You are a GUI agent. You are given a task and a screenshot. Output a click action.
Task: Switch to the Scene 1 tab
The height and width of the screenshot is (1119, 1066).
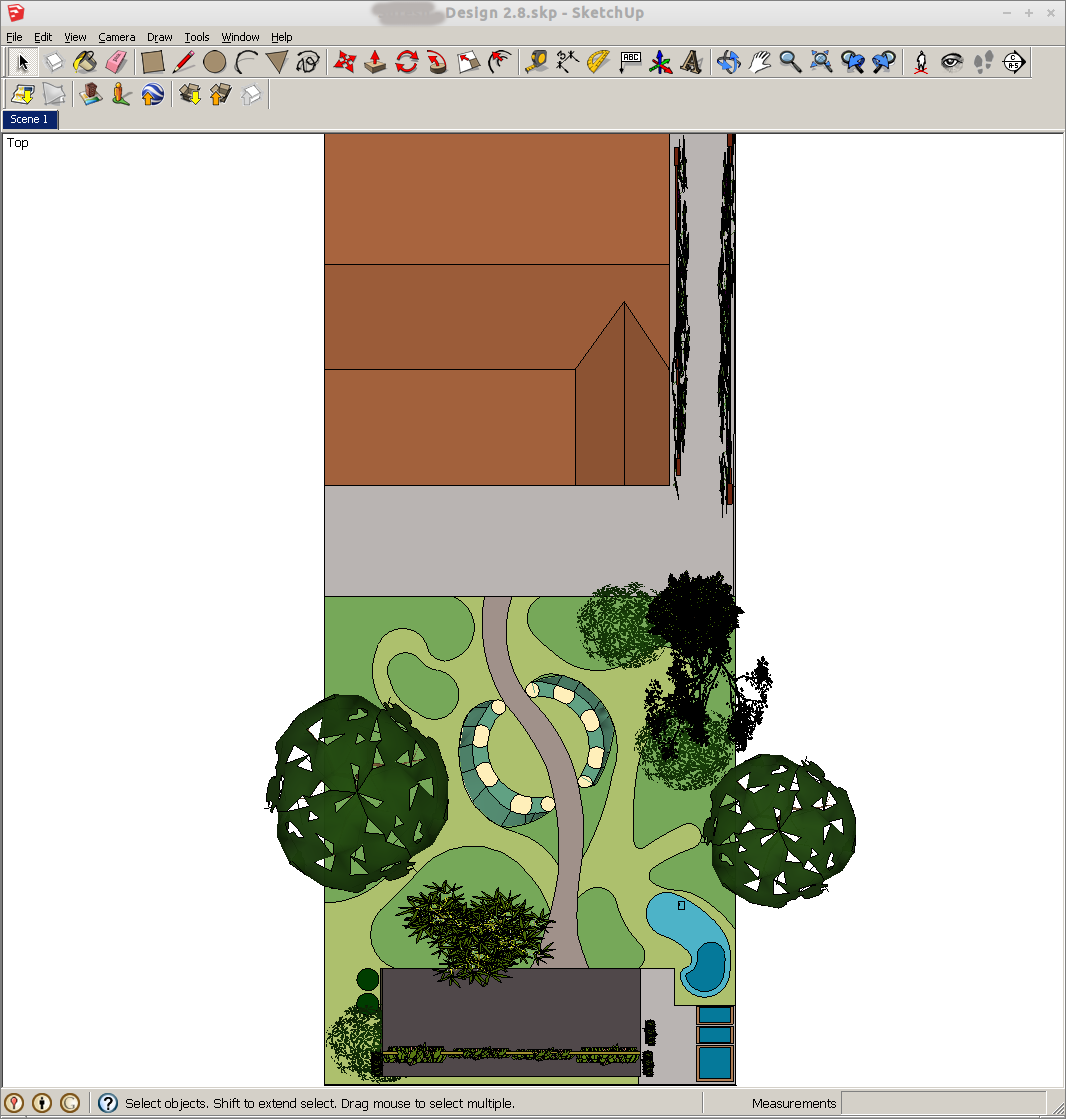point(29,119)
